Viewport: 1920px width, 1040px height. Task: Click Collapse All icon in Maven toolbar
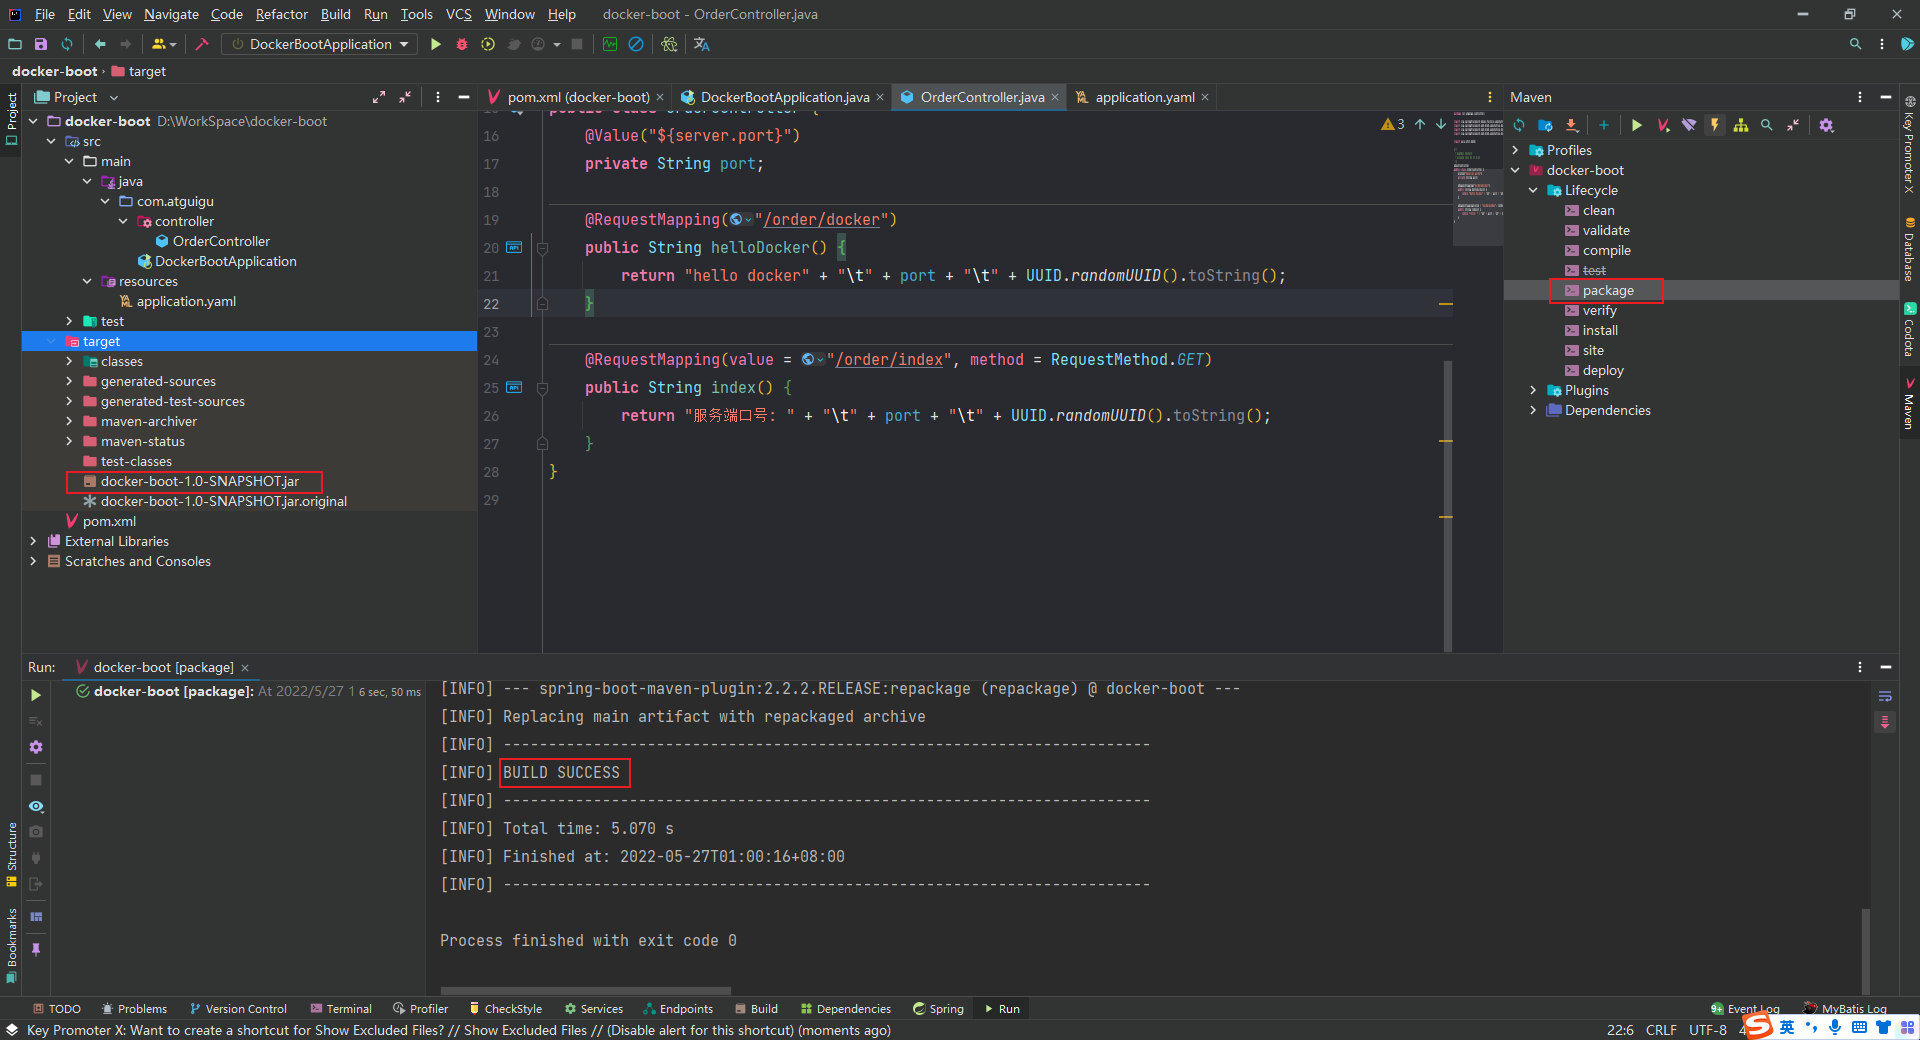point(1793,125)
